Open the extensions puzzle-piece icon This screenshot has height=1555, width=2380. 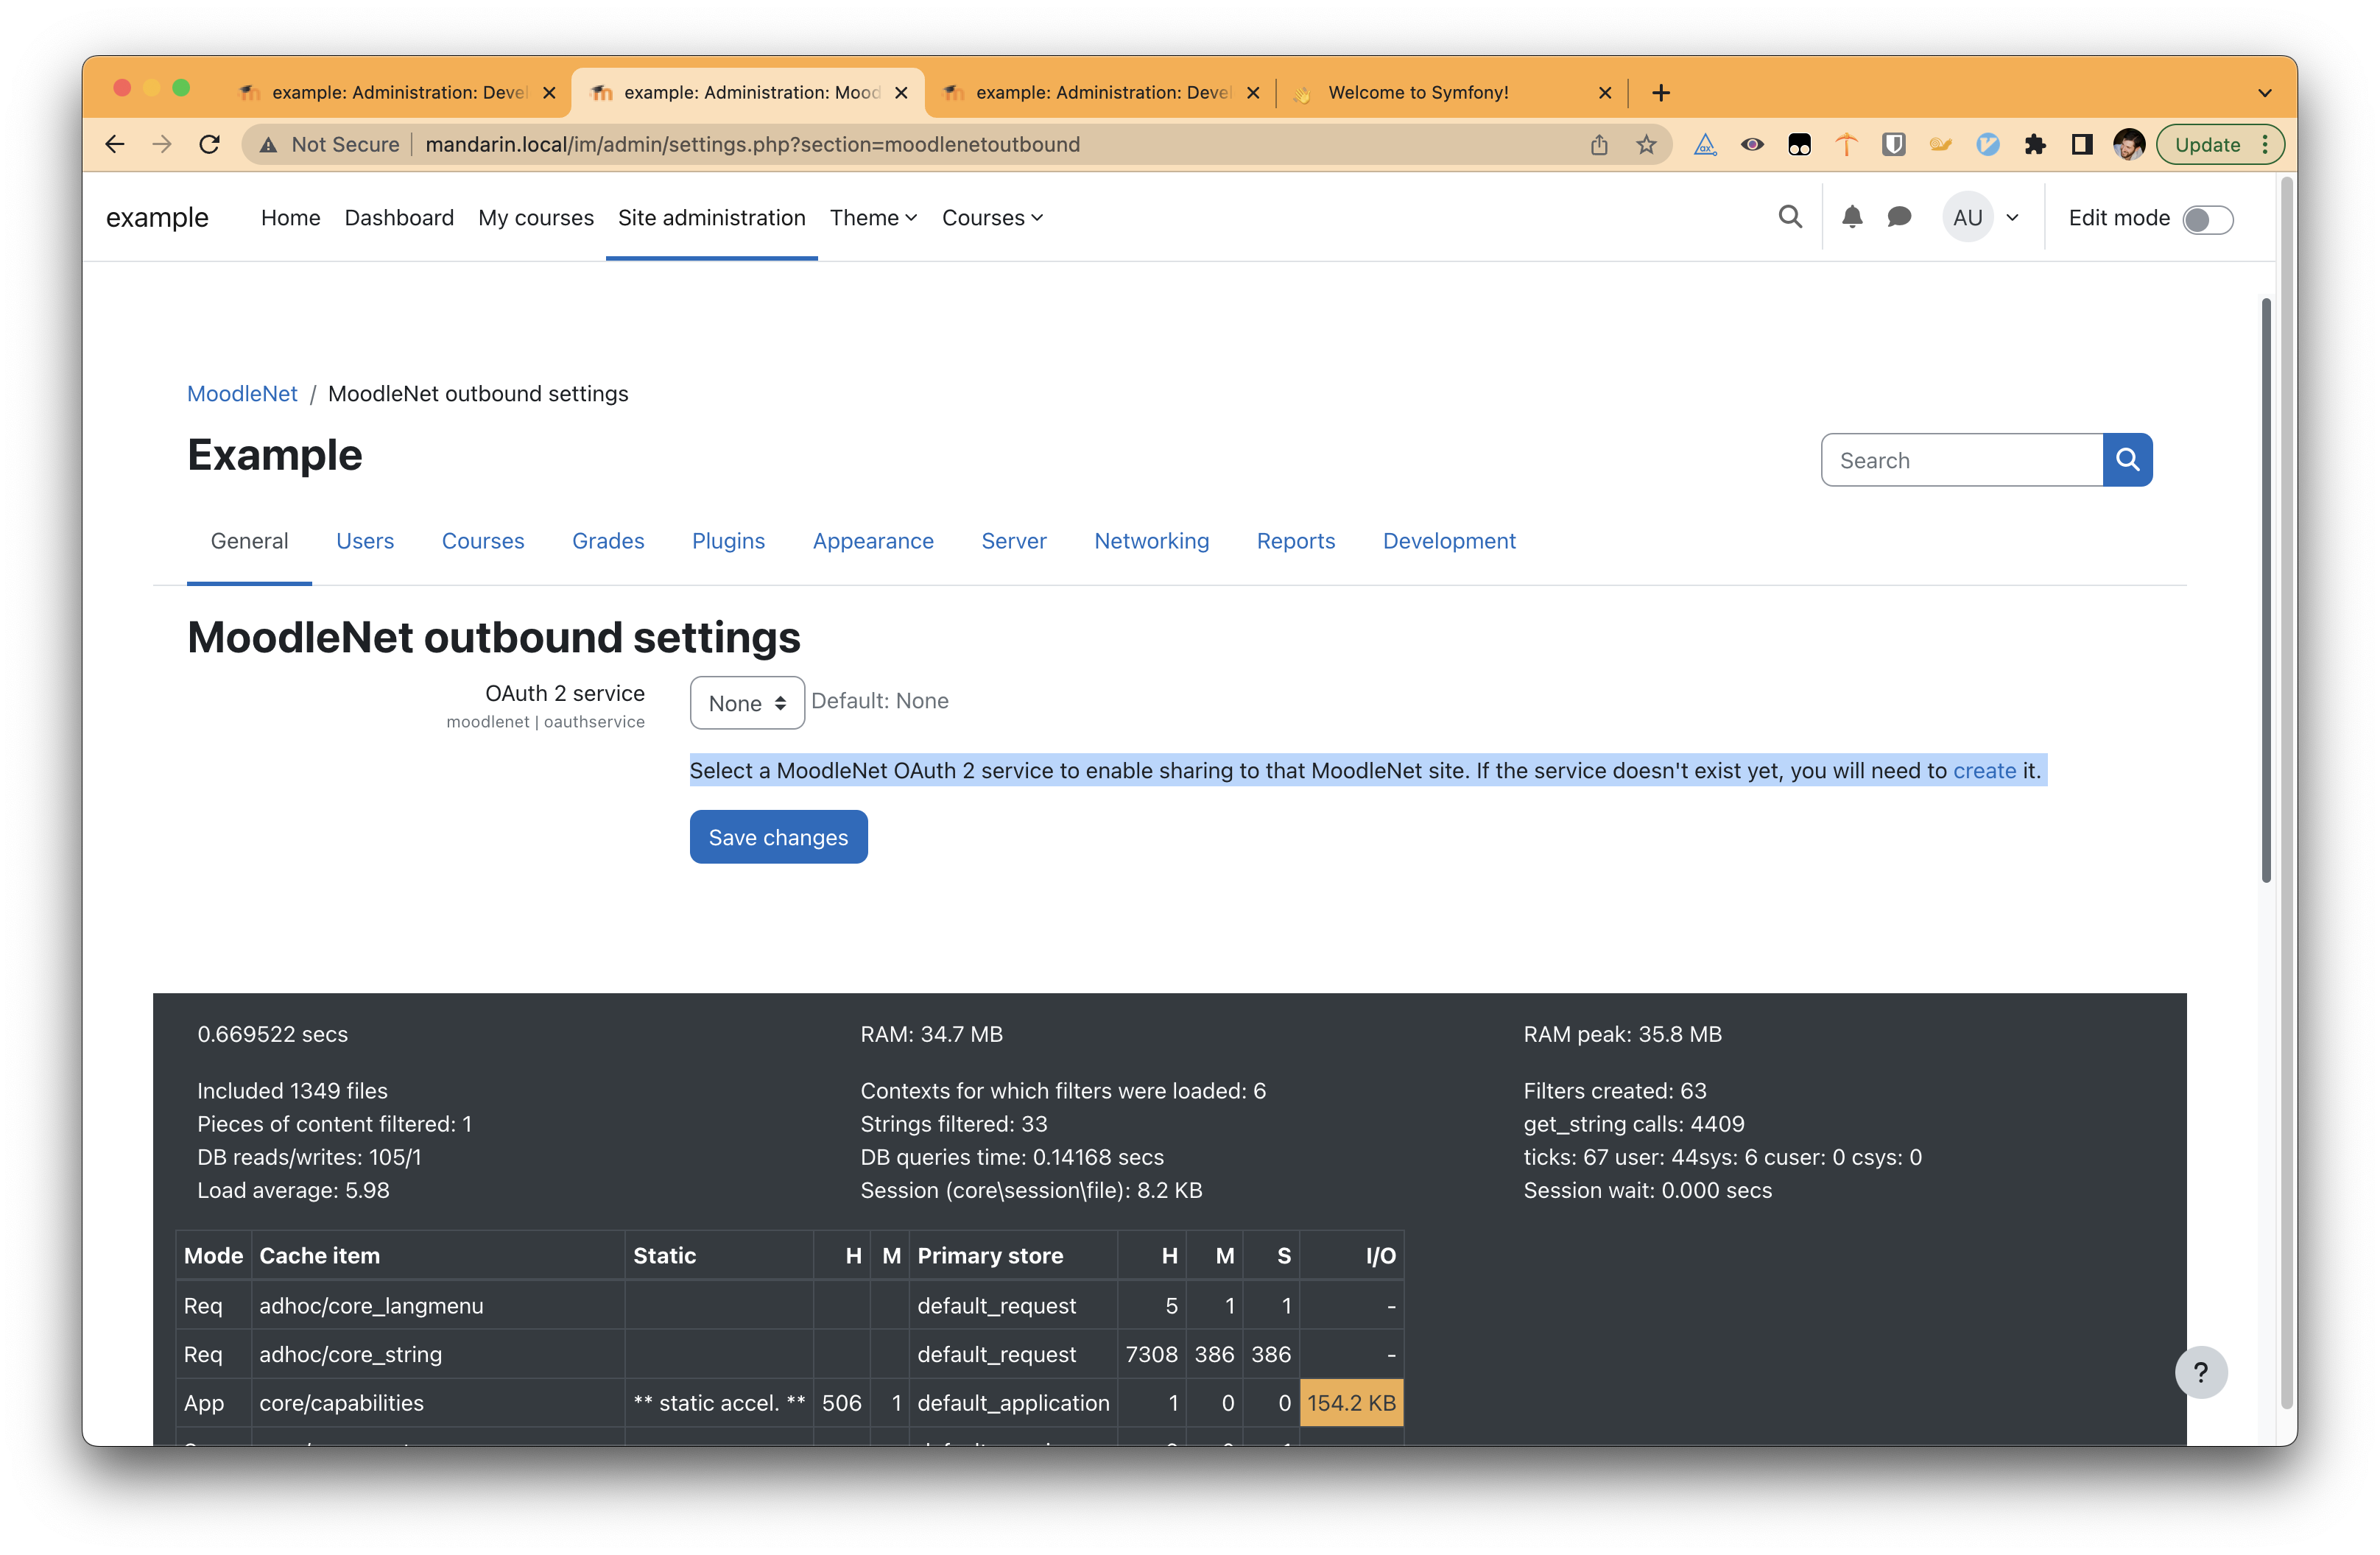(2034, 144)
